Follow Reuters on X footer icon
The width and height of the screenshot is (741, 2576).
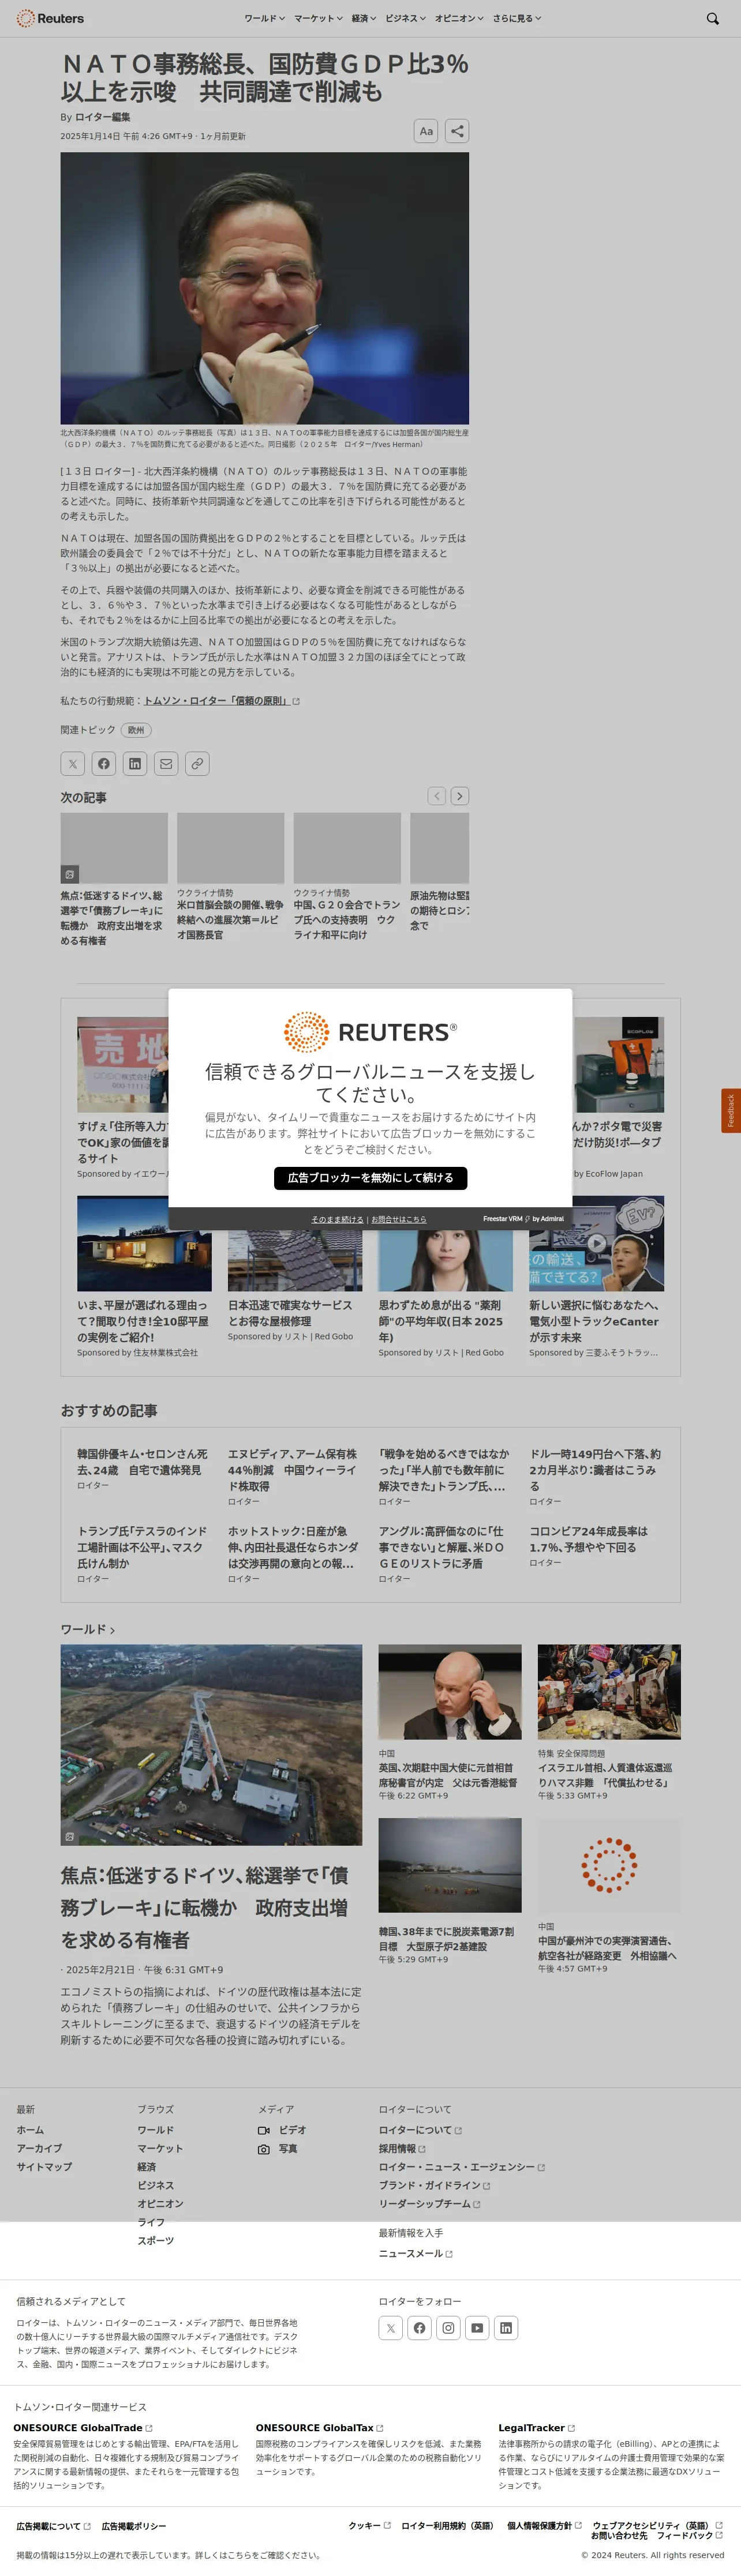tap(391, 2328)
